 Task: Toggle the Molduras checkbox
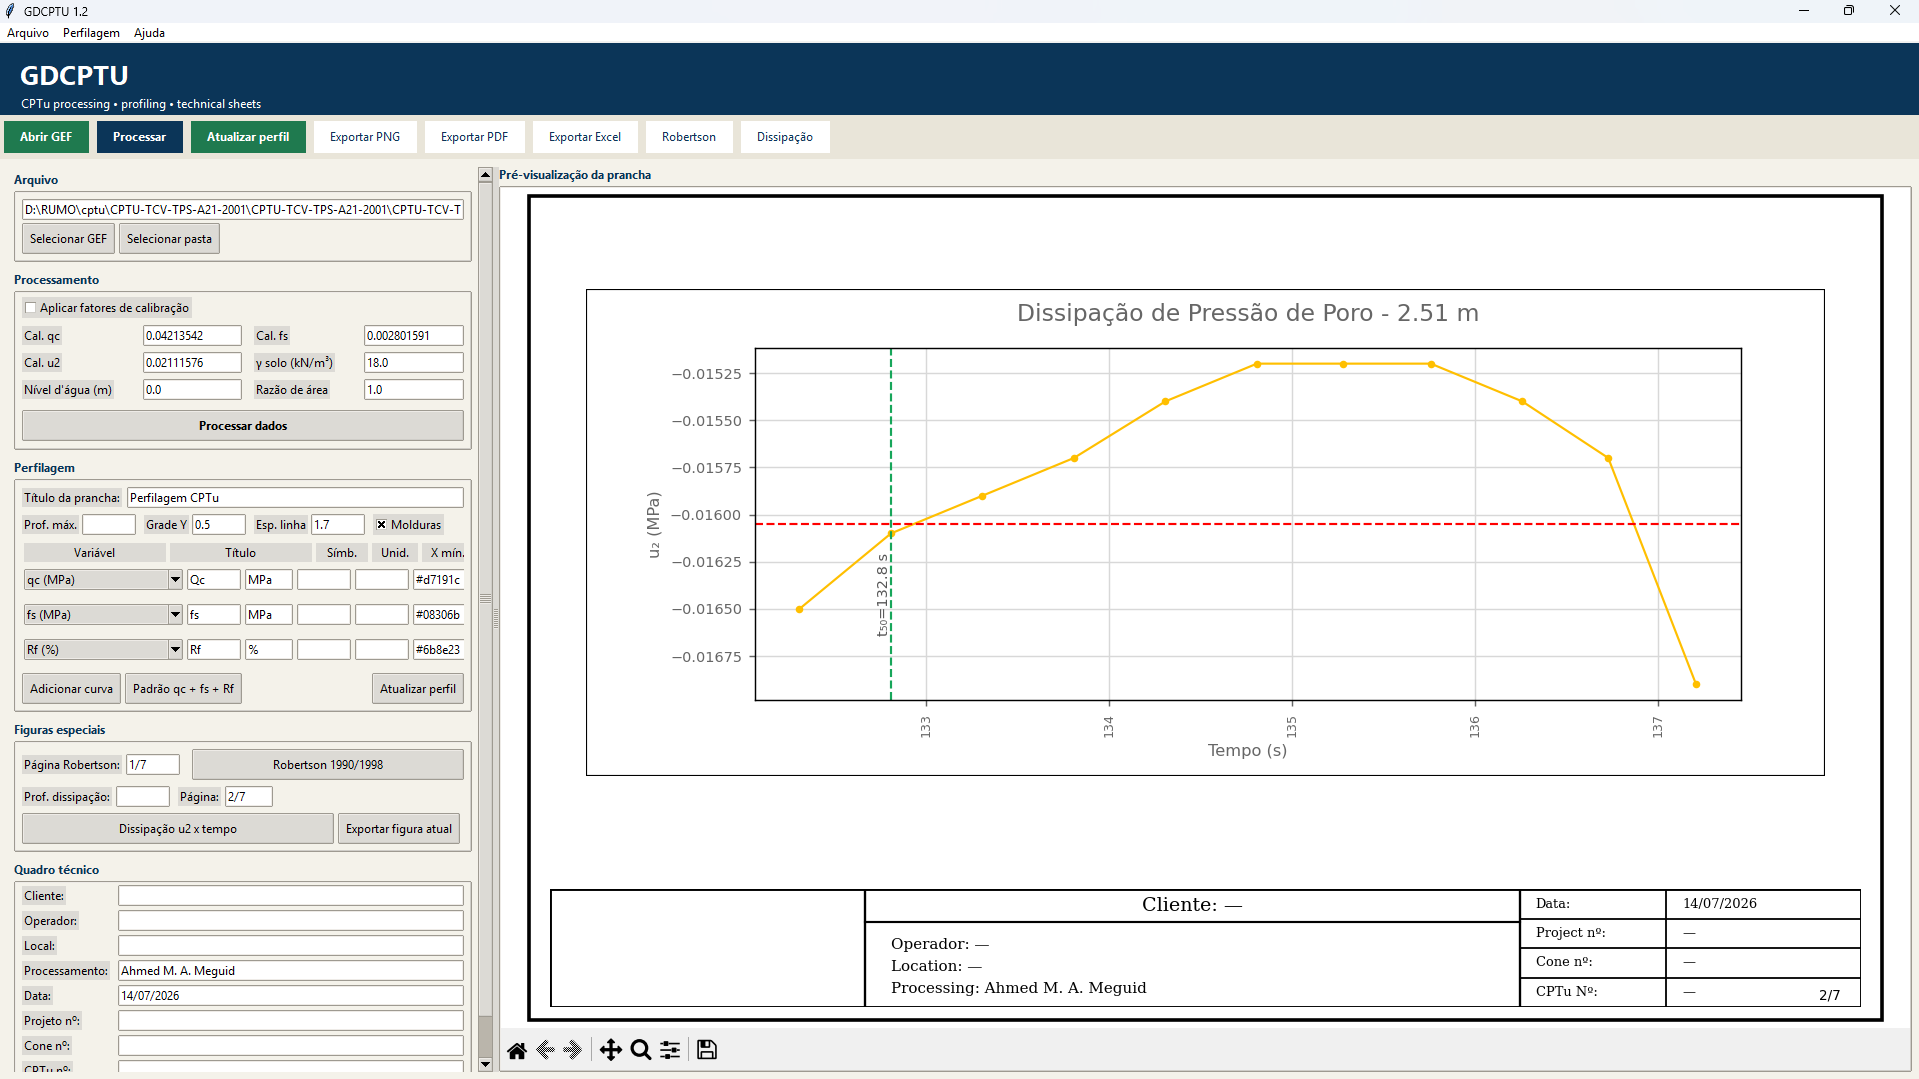click(x=381, y=525)
